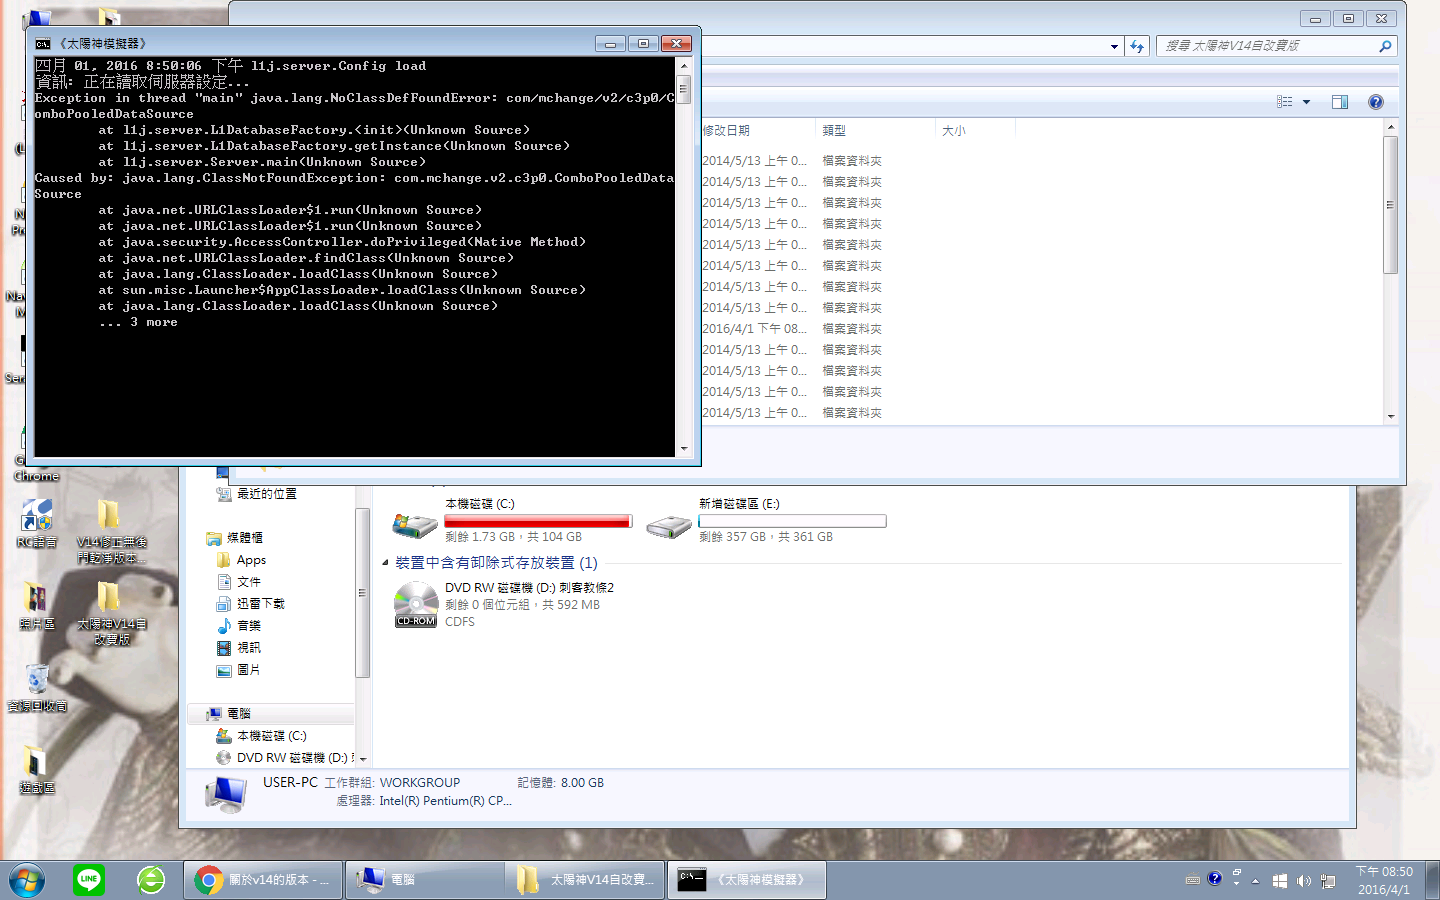1440x900 pixels.
Task: Toggle the preview pane button
Action: click(1340, 102)
